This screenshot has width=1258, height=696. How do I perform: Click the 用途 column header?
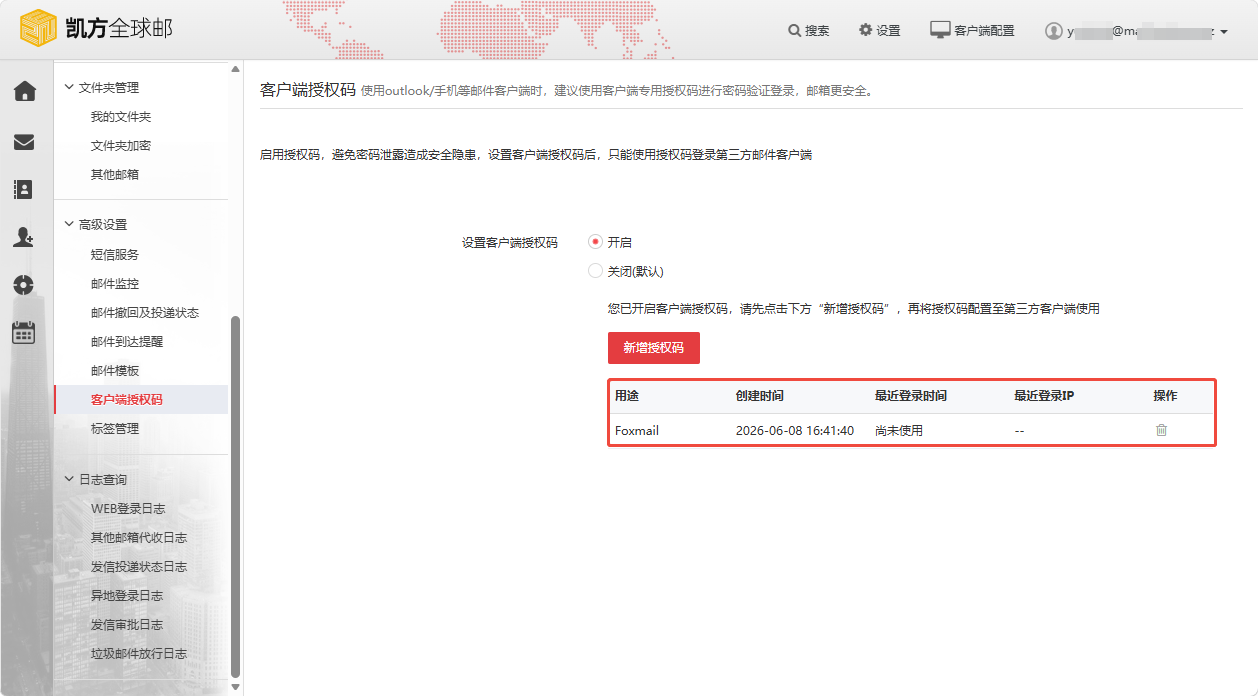(x=627, y=396)
